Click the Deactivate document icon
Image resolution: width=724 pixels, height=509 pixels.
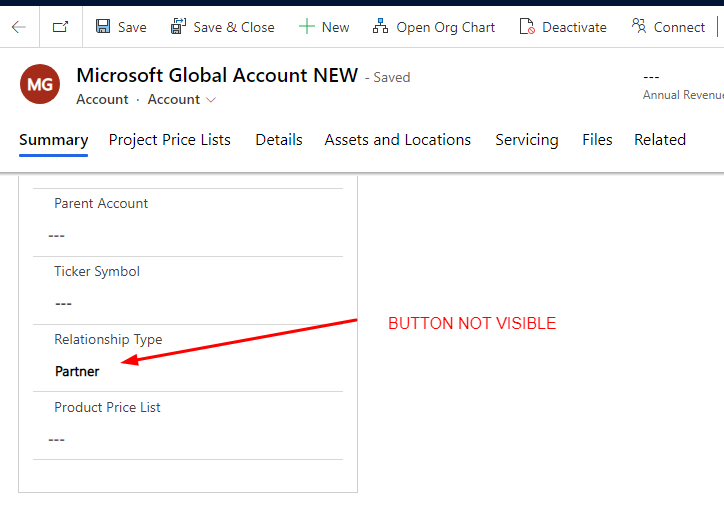click(x=527, y=27)
